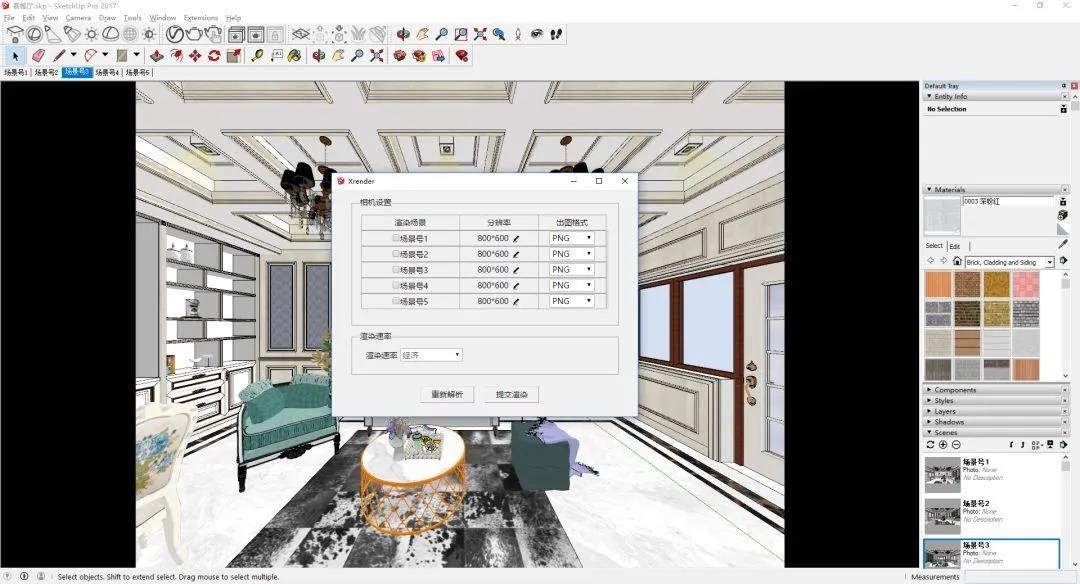Tick the 场景号5 render scene checkbox
1080x584 pixels.
pyautogui.click(x=396, y=301)
